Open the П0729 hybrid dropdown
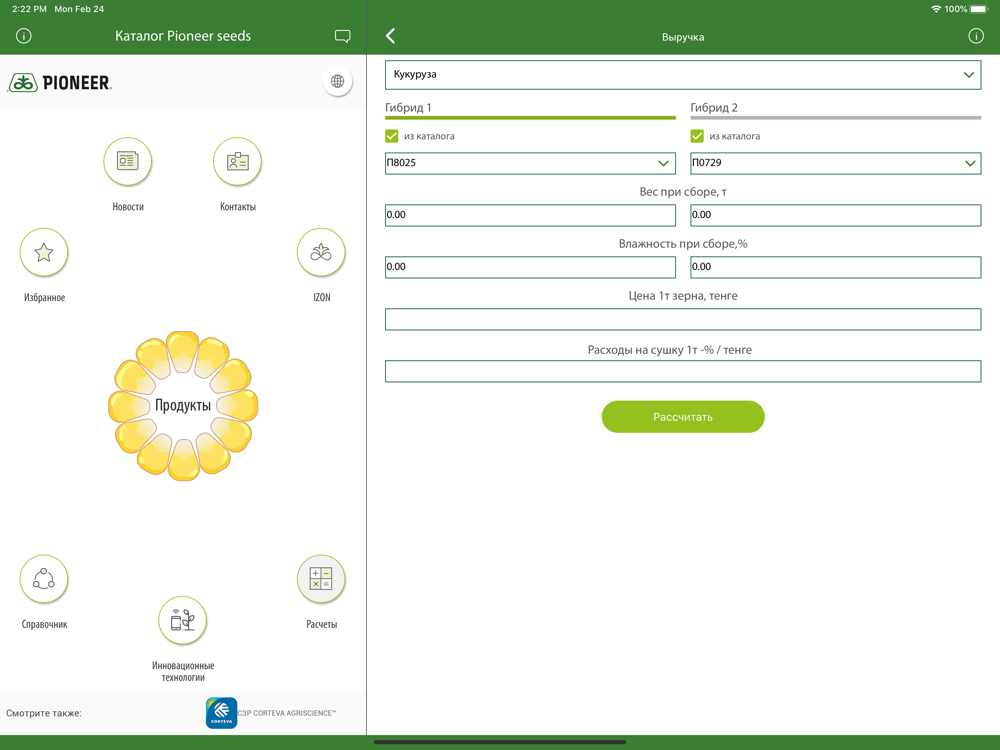Image resolution: width=1000 pixels, height=750 pixels. tap(835, 163)
